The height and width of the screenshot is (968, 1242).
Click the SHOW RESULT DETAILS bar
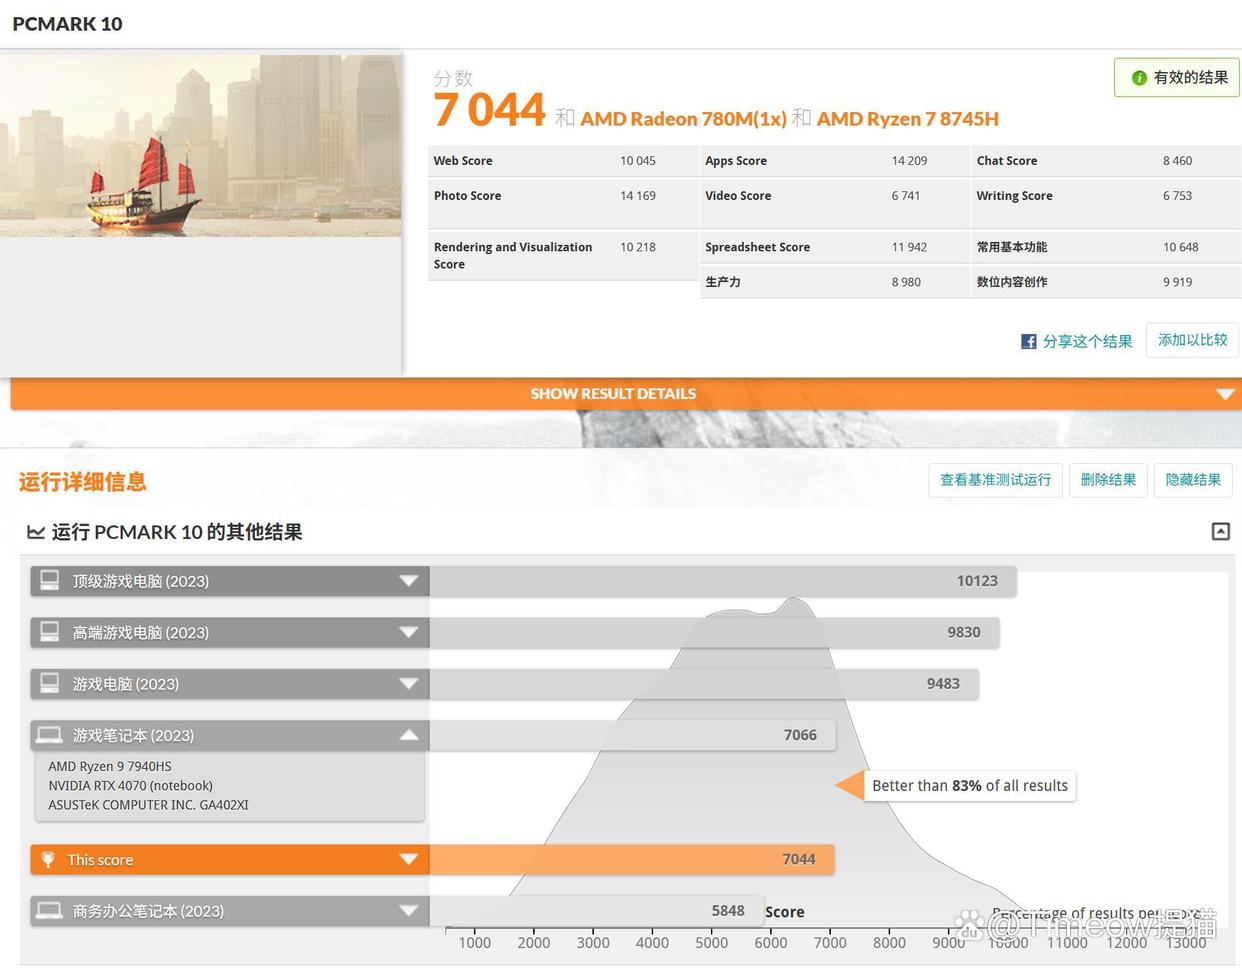coord(625,394)
